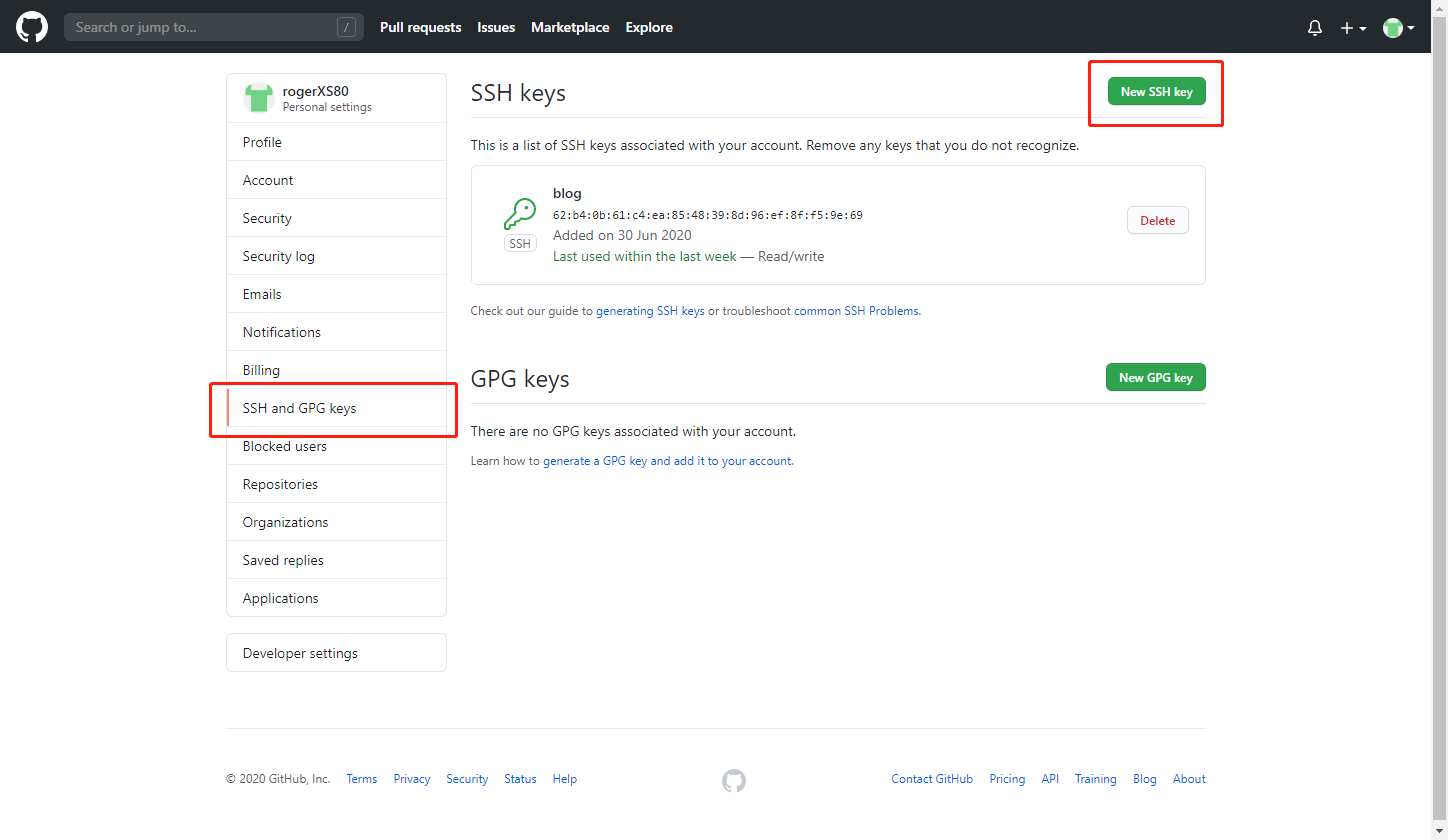Open Security link in footer
The image size is (1448, 840).
[x=467, y=779]
